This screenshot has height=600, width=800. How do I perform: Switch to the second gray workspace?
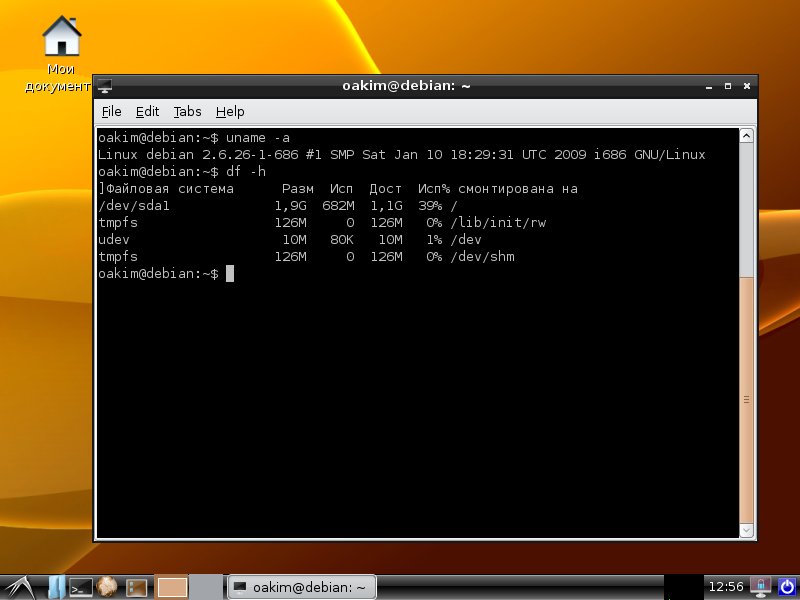click(x=206, y=587)
